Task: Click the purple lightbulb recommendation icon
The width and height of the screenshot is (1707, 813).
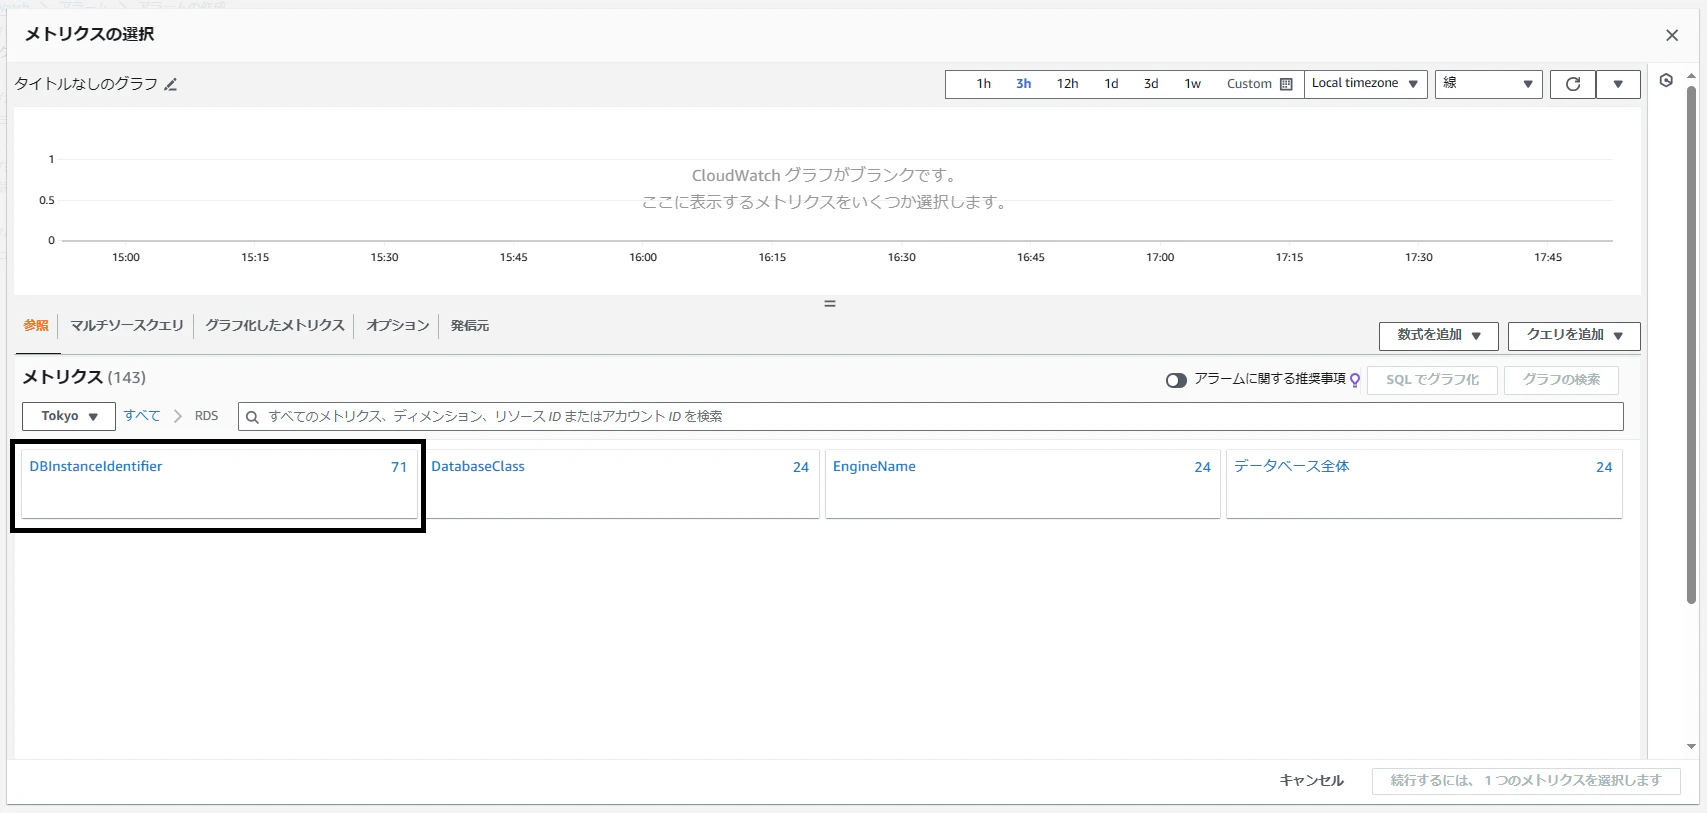Action: click(1355, 380)
